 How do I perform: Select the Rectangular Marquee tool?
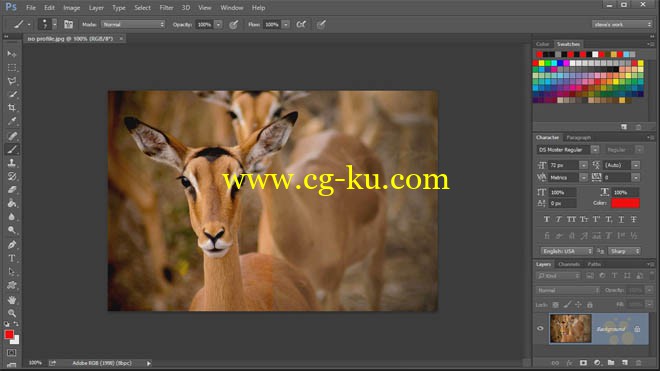coord(11,67)
